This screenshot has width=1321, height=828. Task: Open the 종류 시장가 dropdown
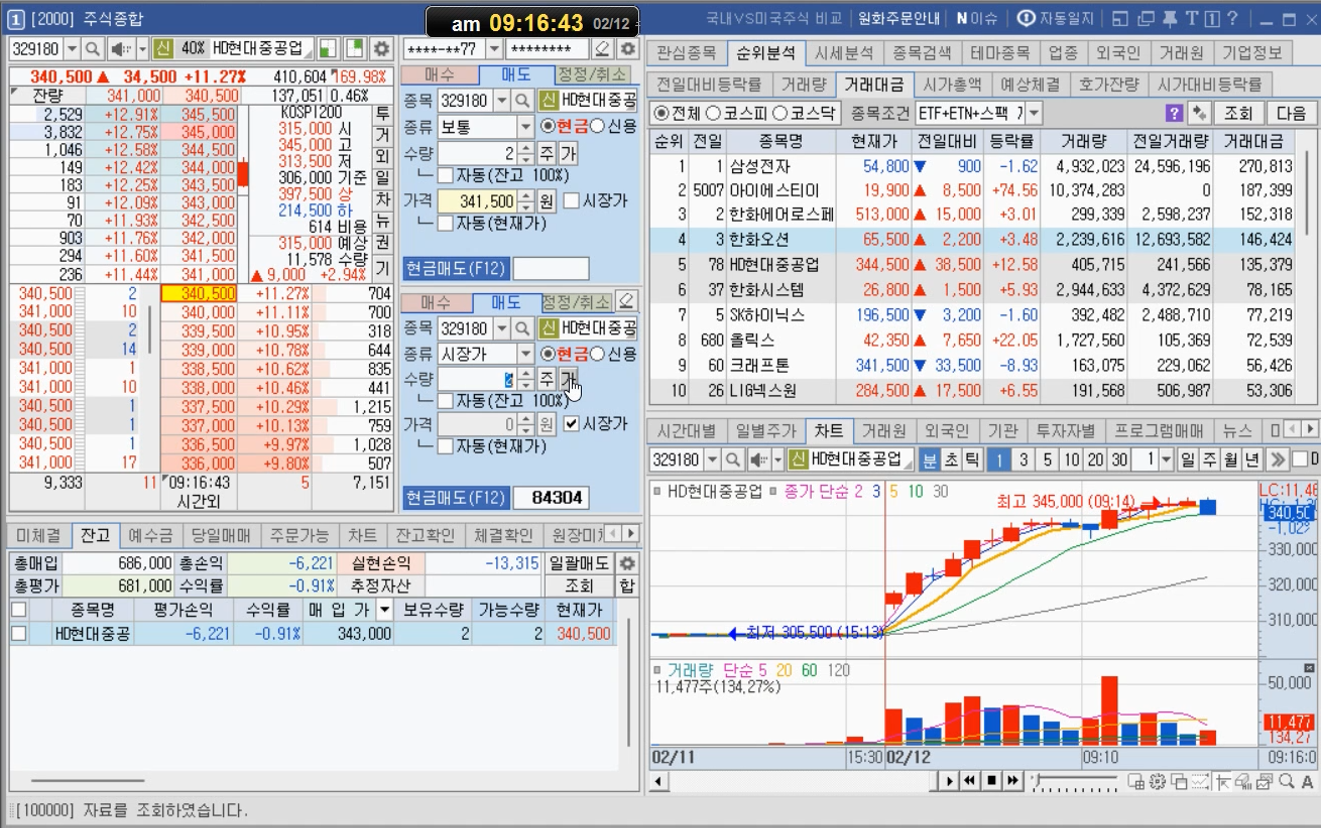click(526, 353)
